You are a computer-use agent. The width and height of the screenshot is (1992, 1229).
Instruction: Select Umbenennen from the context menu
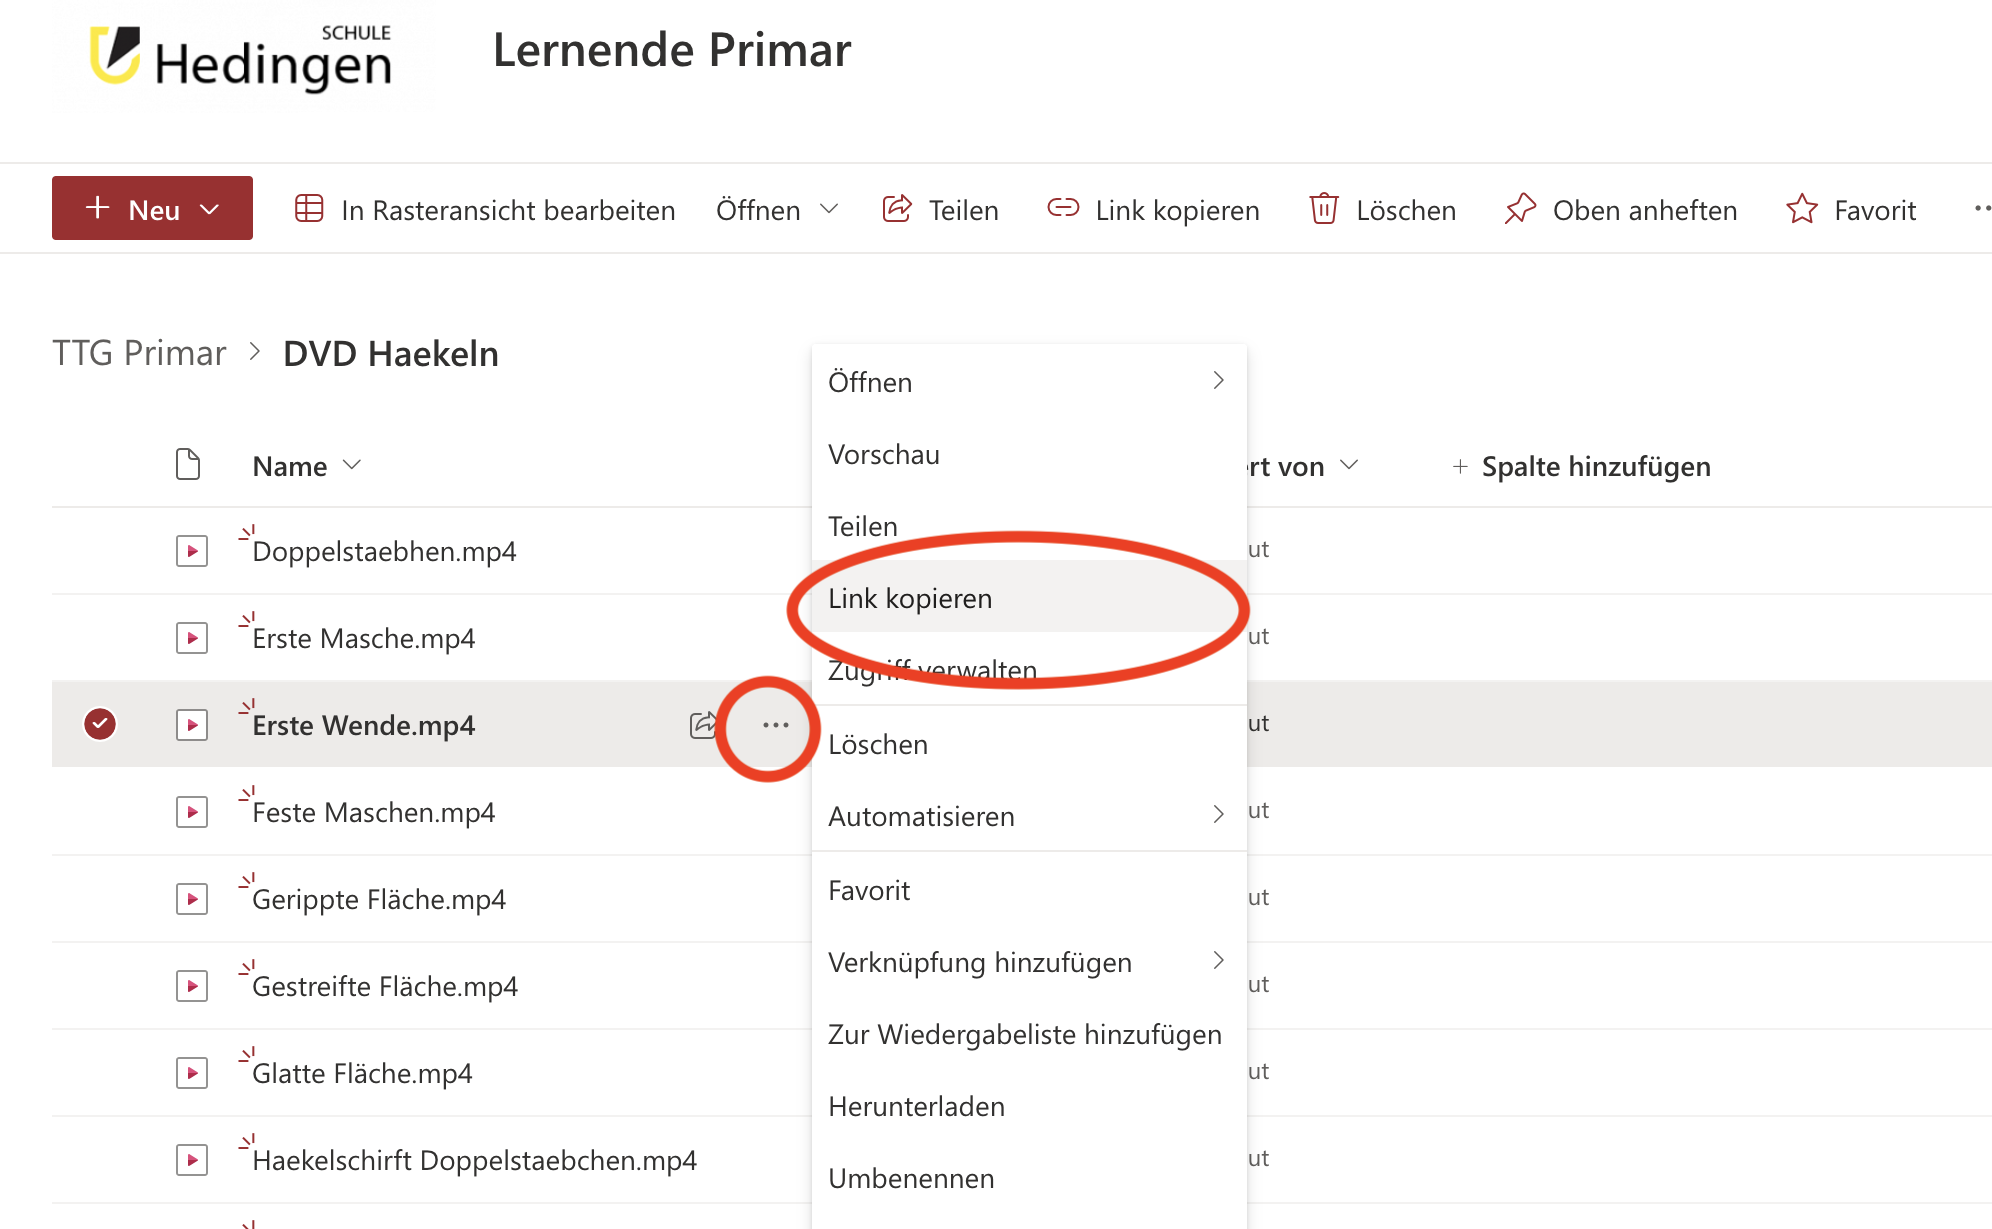click(911, 1178)
